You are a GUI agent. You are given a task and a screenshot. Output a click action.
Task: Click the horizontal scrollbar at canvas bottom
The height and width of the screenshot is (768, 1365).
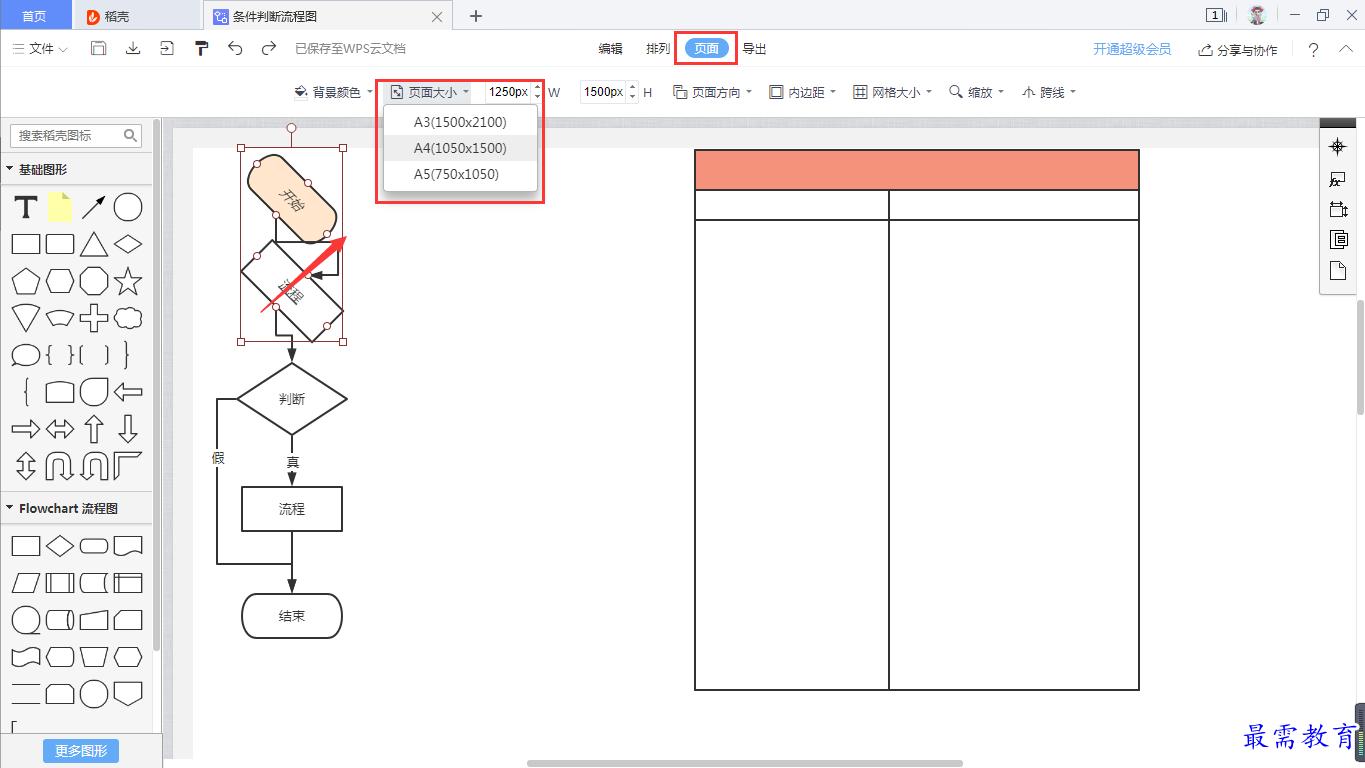744,763
